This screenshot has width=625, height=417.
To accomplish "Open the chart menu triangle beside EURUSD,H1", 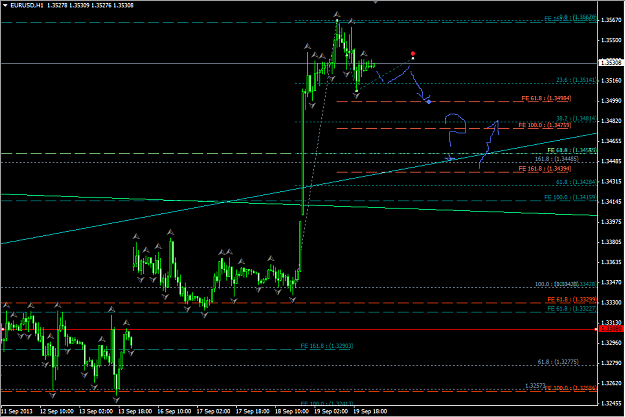I will [x=5, y=5].
